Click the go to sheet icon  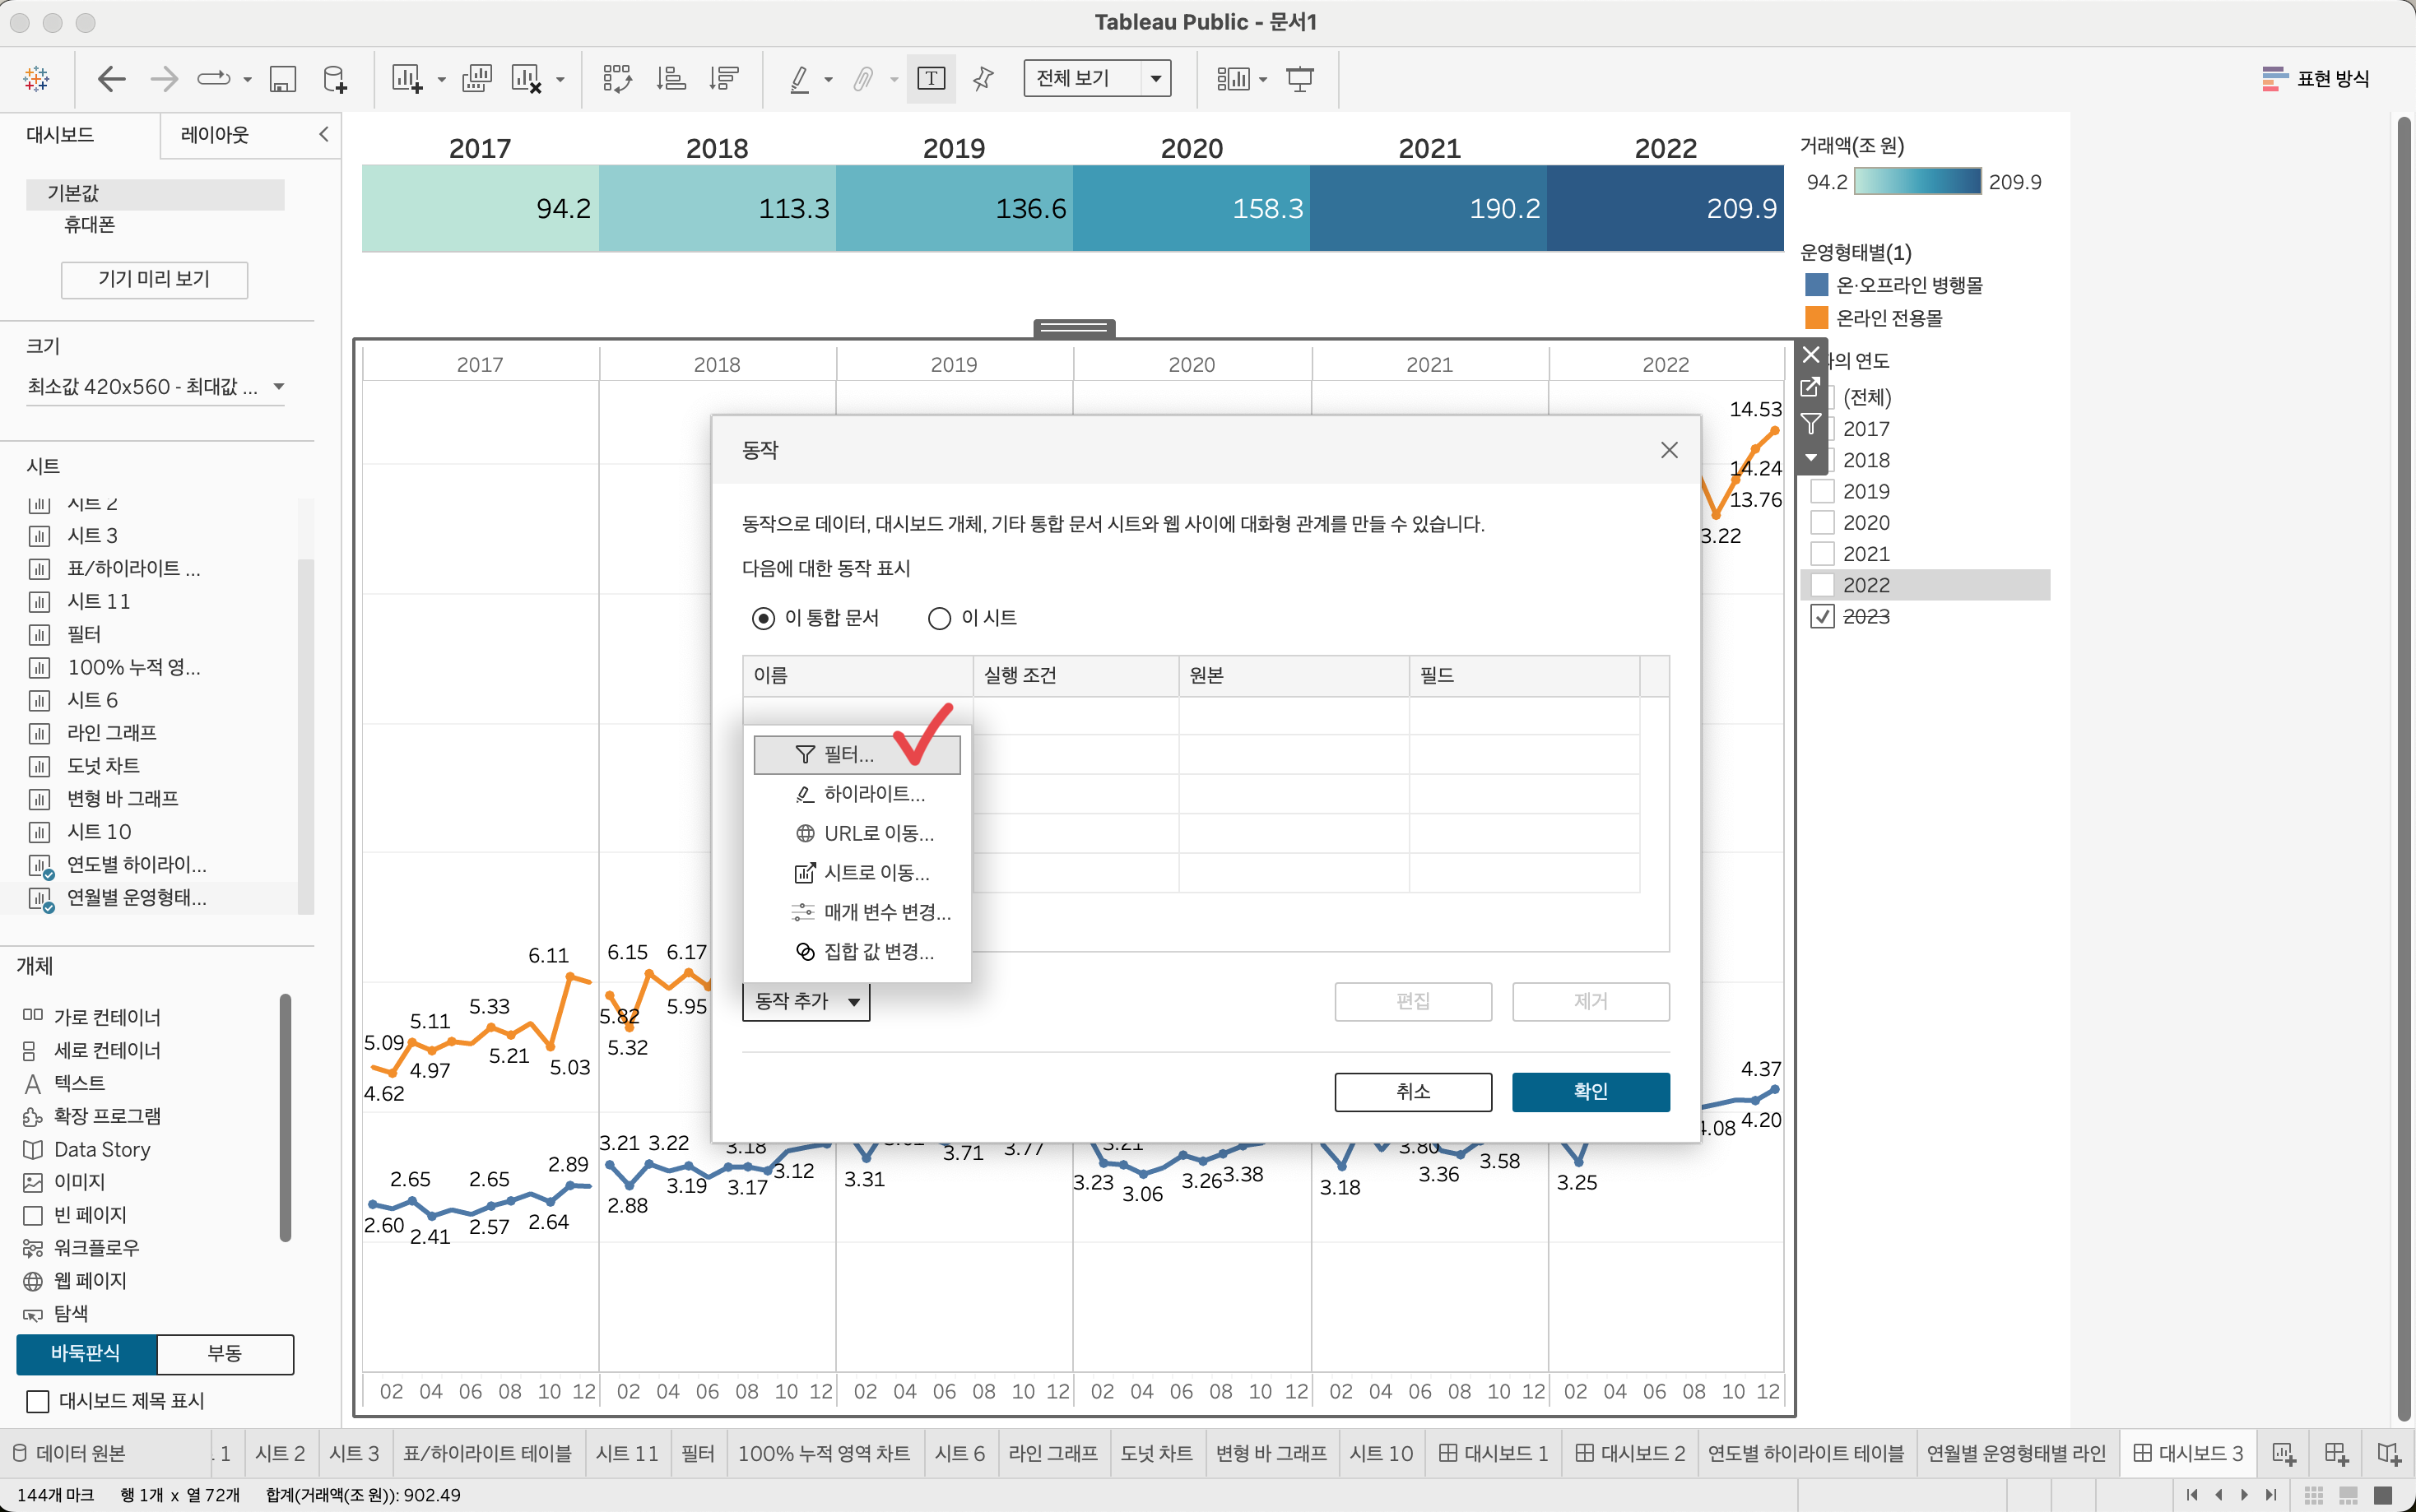1810,388
